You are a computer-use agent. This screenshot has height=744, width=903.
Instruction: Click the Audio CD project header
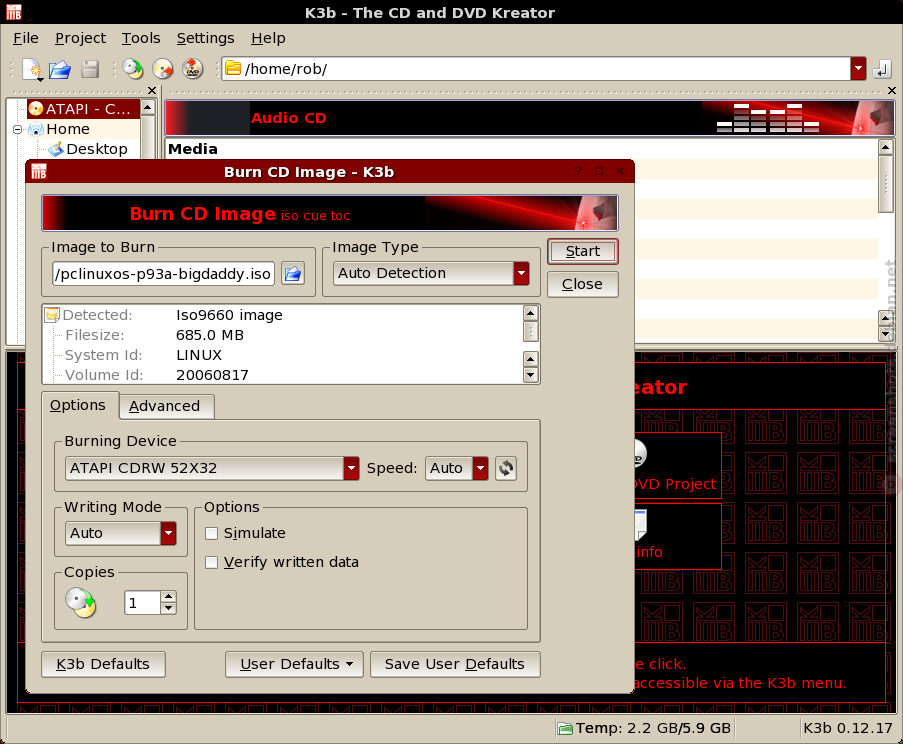coord(530,118)
